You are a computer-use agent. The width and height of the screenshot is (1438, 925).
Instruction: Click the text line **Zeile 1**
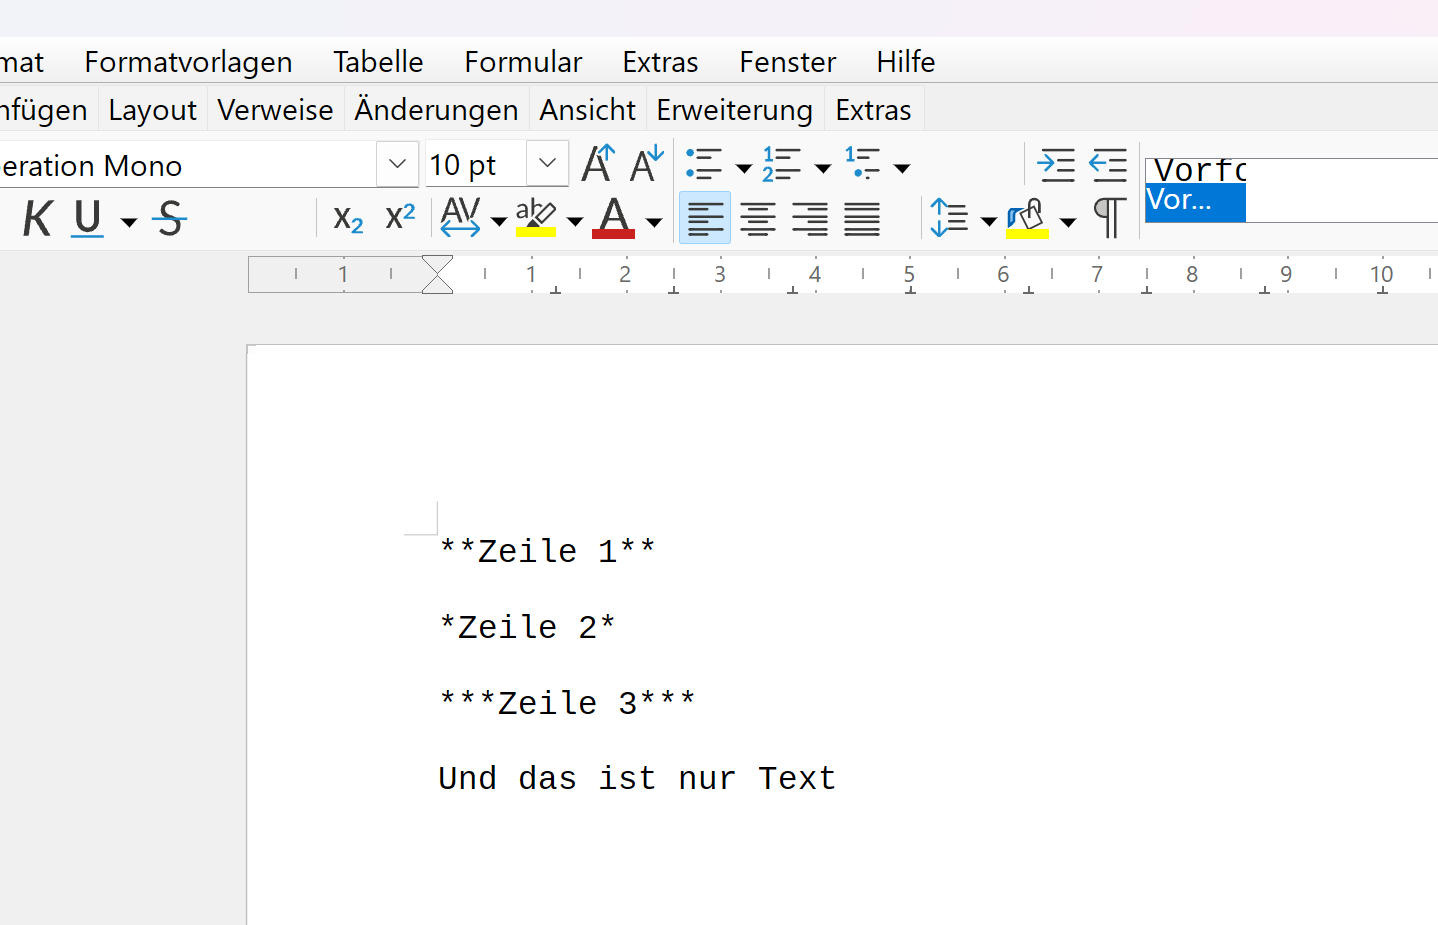click(547, 551)
